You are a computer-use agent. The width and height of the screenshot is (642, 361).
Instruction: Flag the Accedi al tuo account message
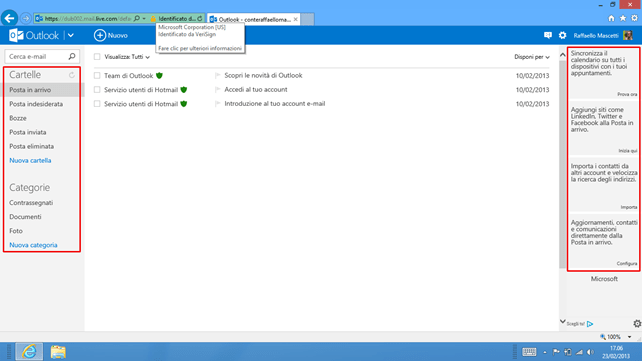[217, 90]
